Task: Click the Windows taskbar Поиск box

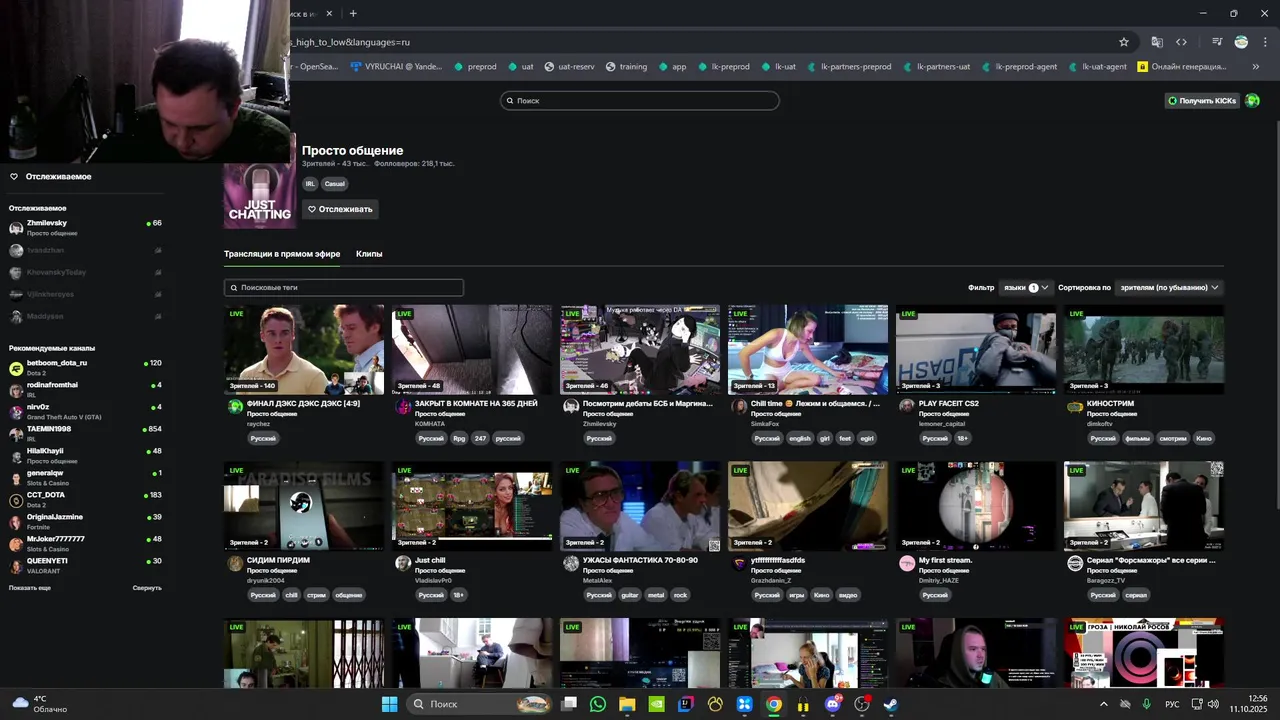Action: point(482,704)
